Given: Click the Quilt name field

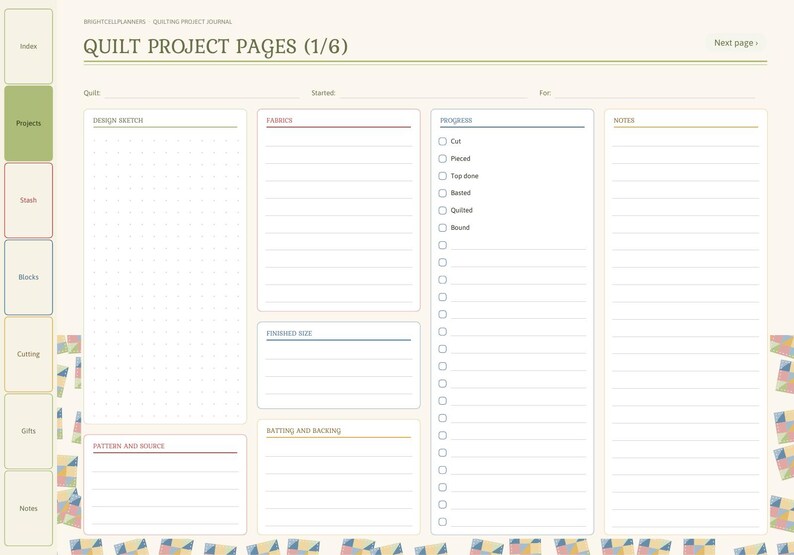Looking at the screenshot, I should click(202, 93).
